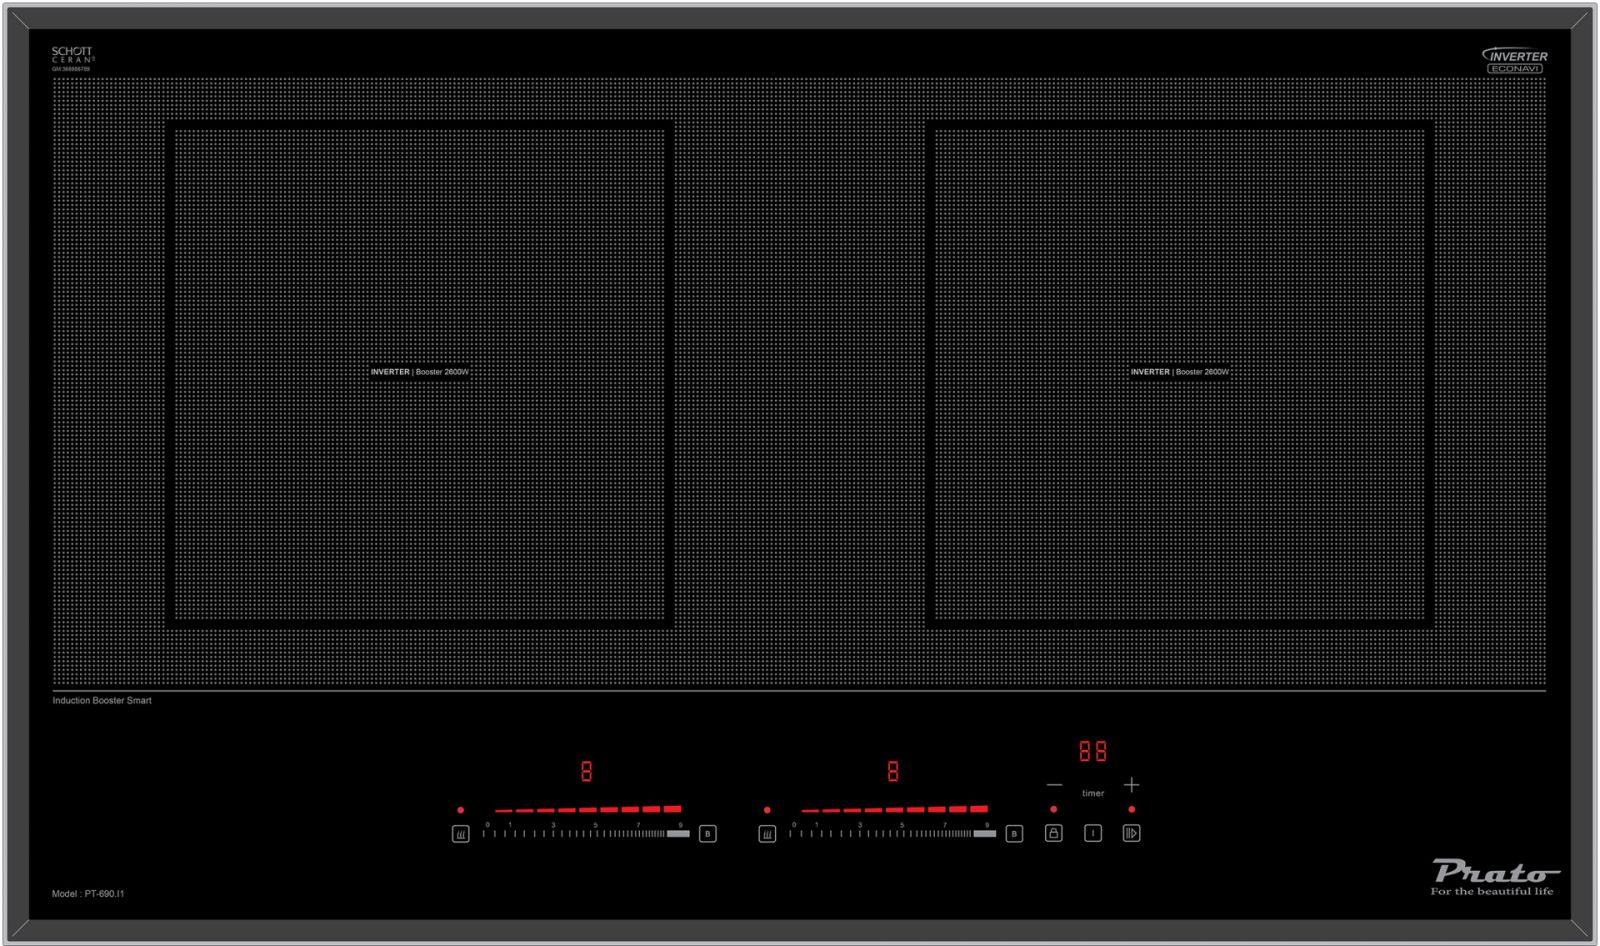Decrease the timer with the minus button
This screenshot has height=946, width=1600.
click(1054, 785)
